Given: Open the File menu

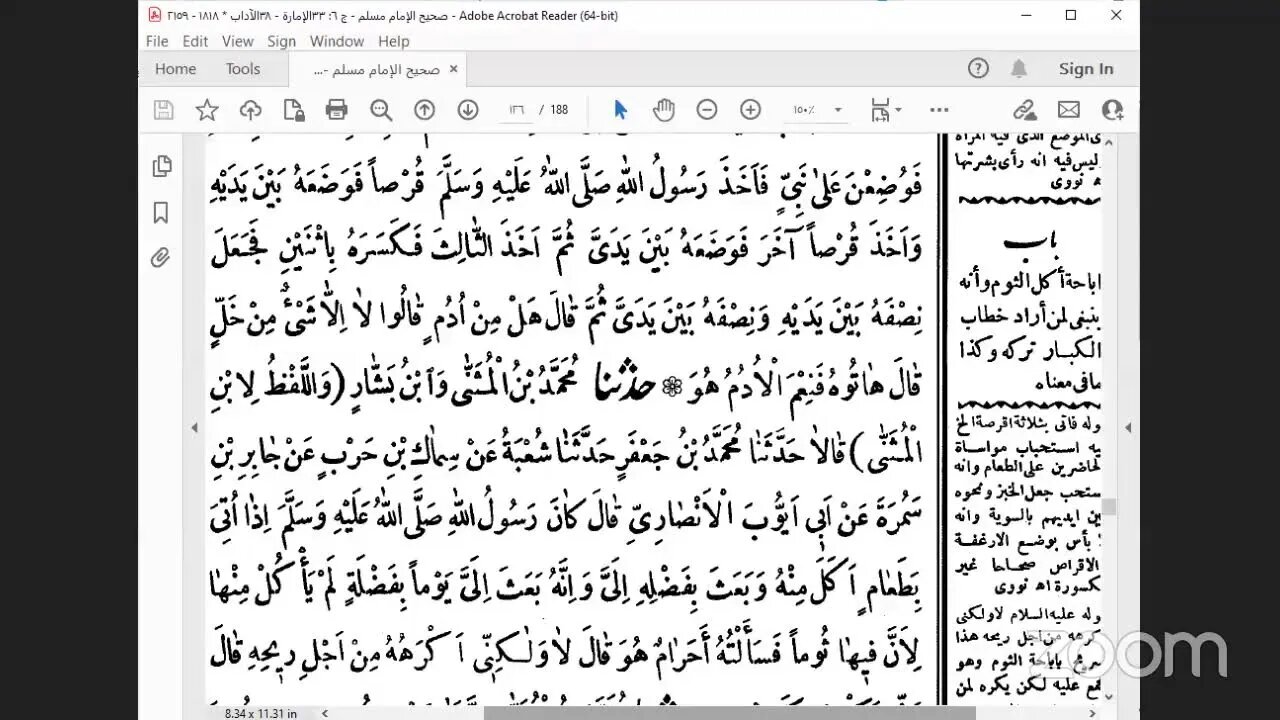Looking at the screenshot, I should (157, 41).
